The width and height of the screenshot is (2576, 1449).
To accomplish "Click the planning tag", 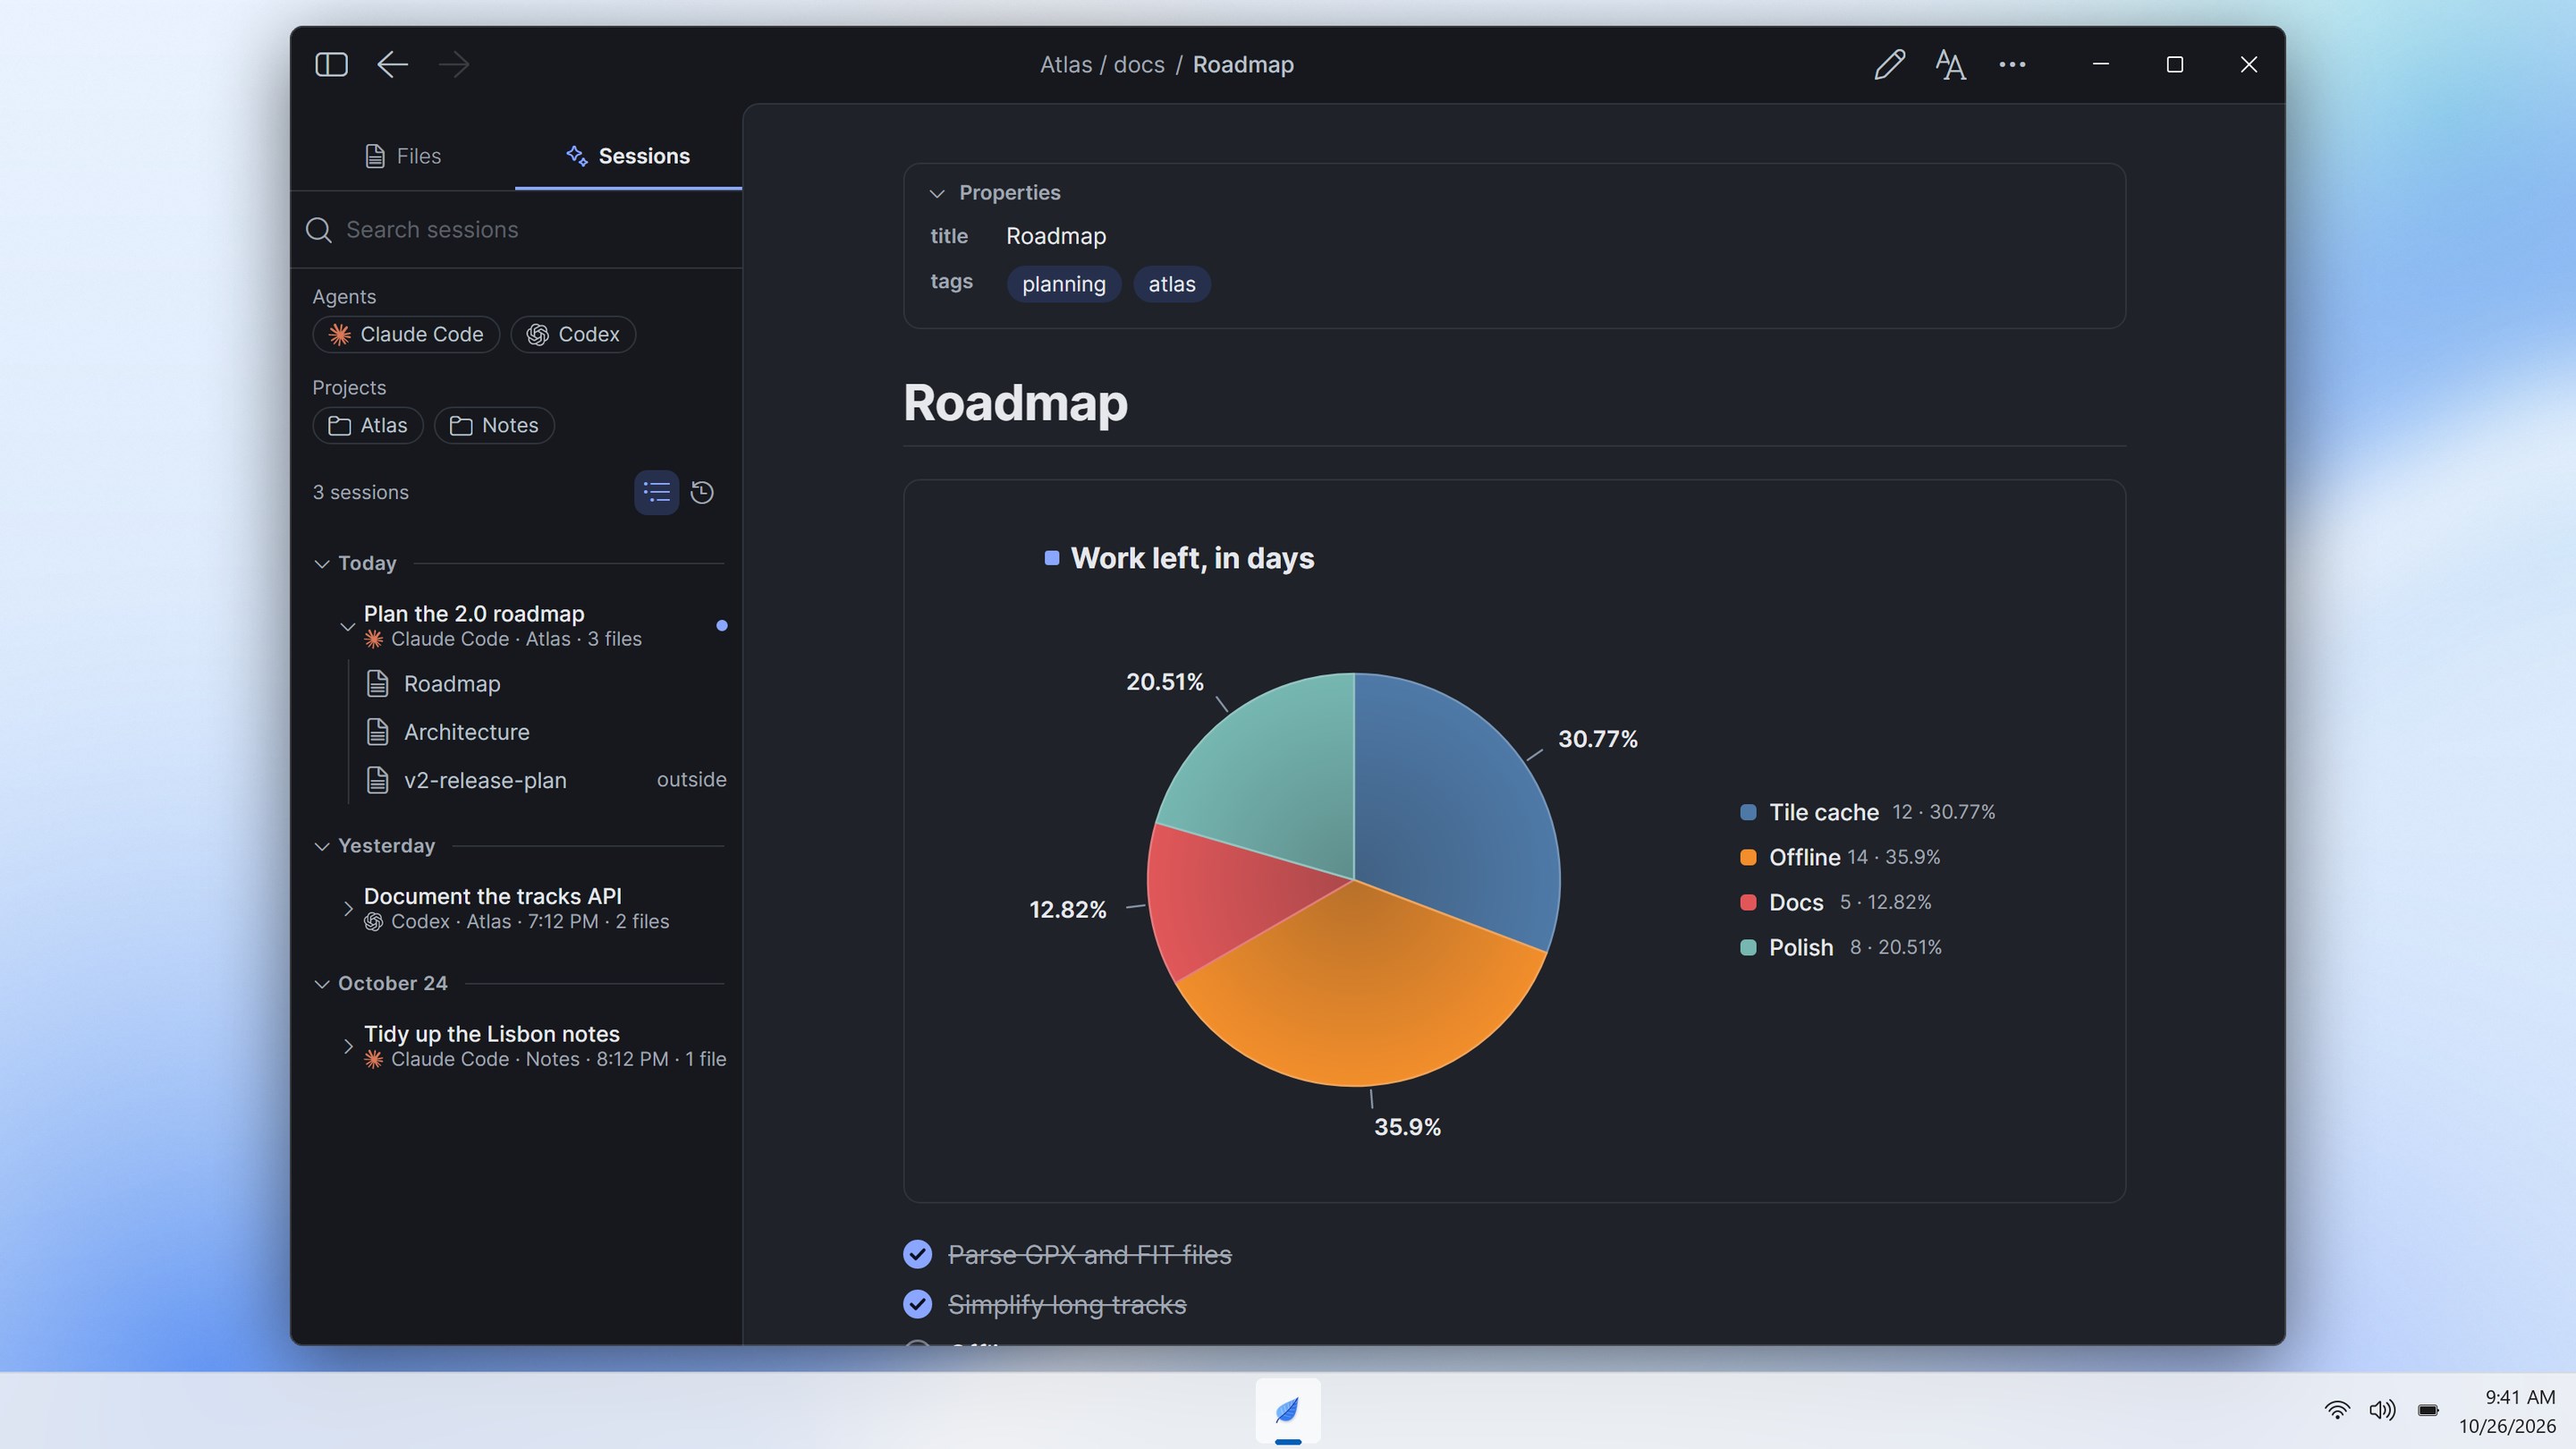I will (x=1064, y=284).
